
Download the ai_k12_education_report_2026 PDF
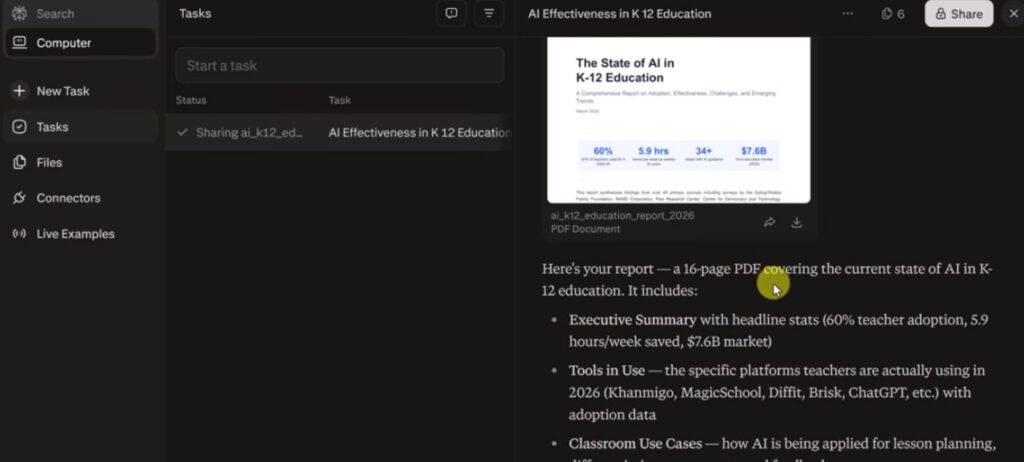click(797, 222)
